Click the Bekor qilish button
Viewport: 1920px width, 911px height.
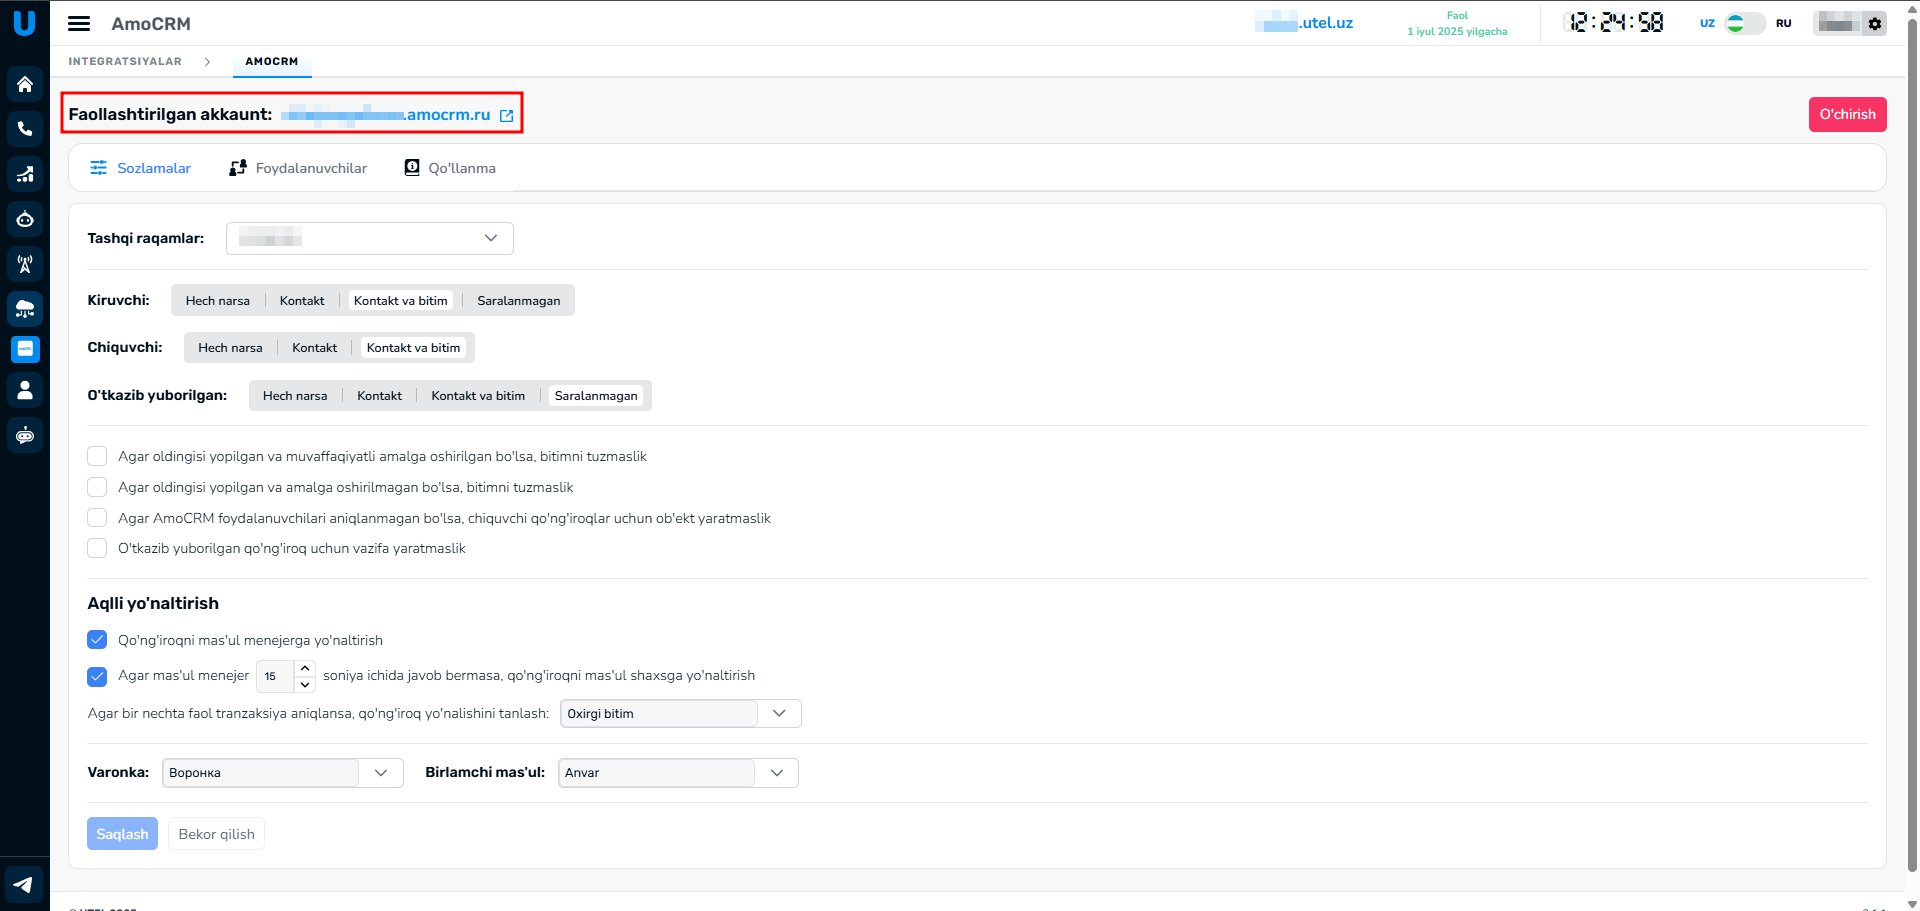[x=216, y=834]
